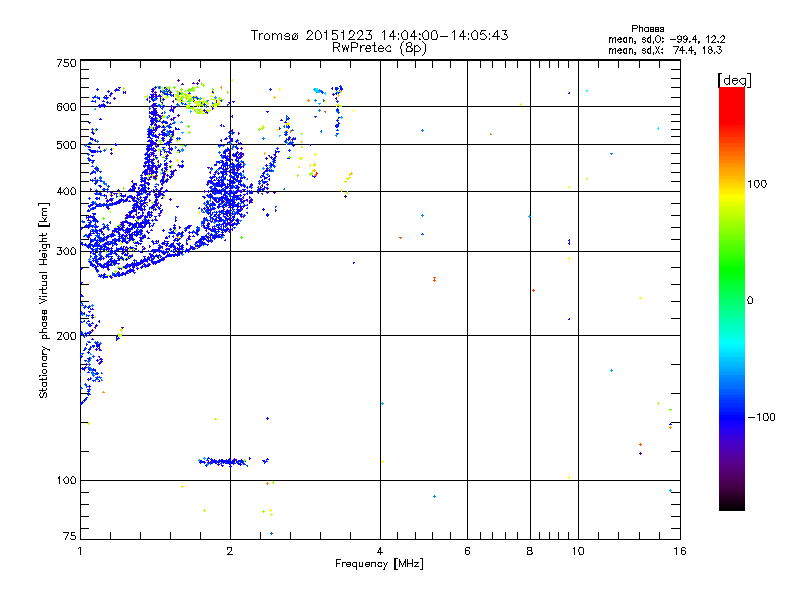The width and height of the screenshot is (800, 600).
Task: Click x-axis tick label '8'
Action: 530,551
